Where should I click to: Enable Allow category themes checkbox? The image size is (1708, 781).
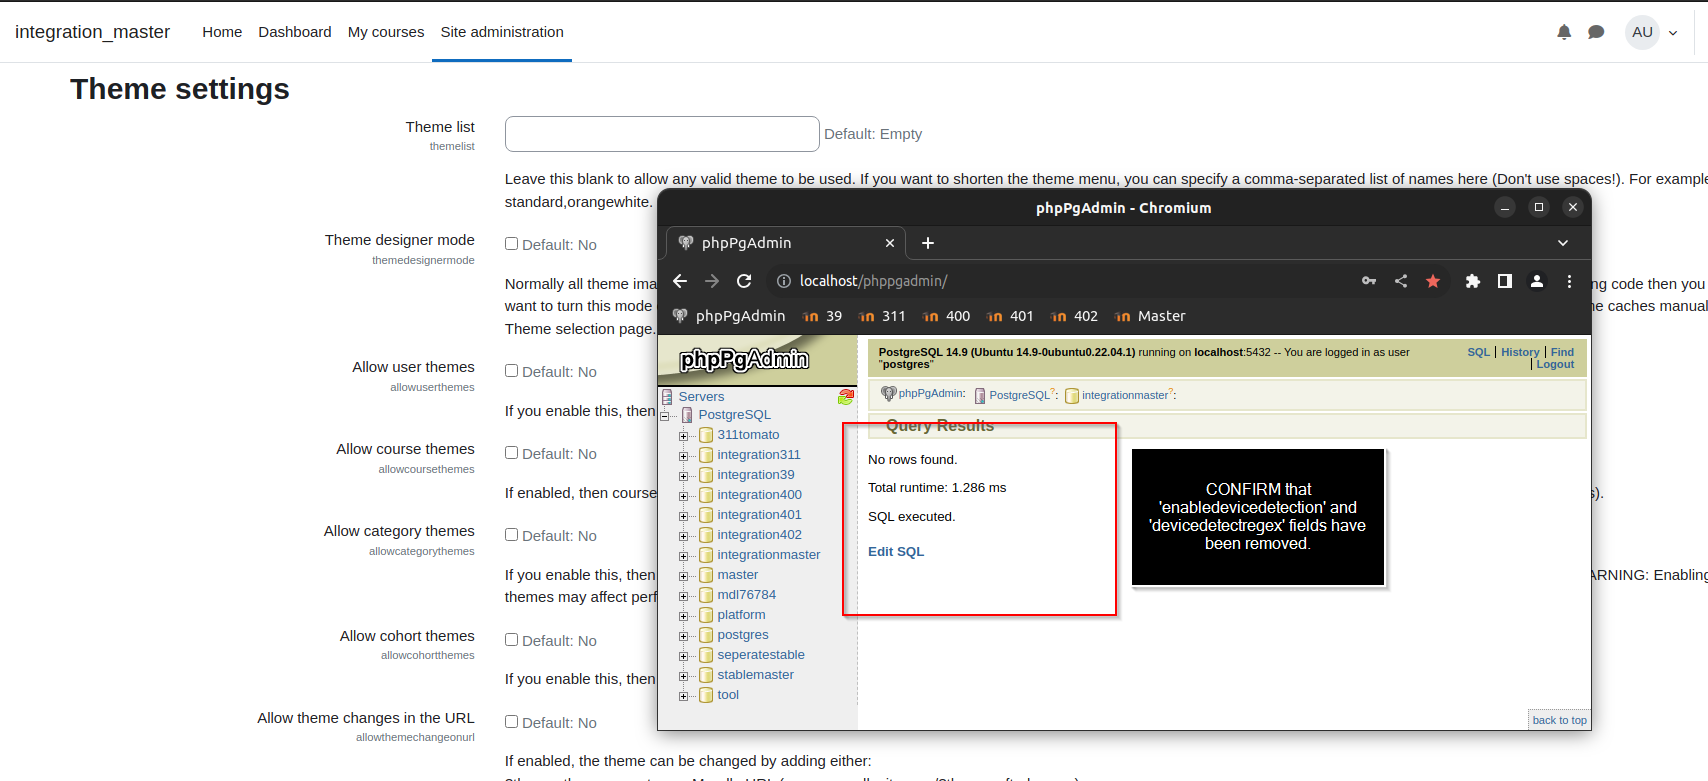tap(511, 535)
